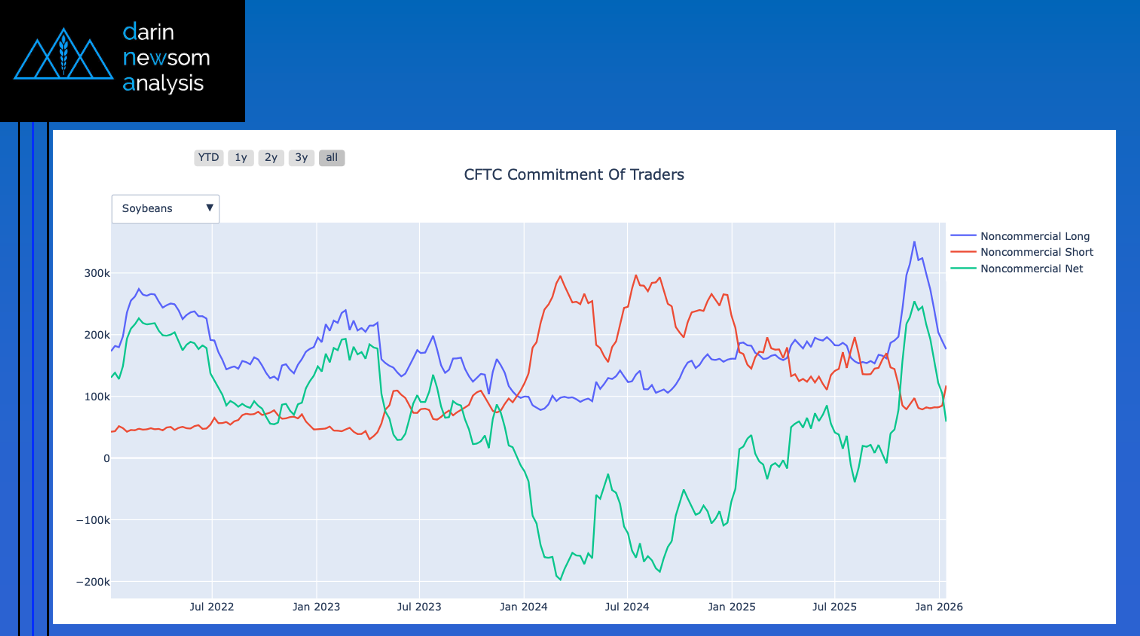
Task: Click the darin newsom analysis logo text
Action: click(x=165, y=58)
